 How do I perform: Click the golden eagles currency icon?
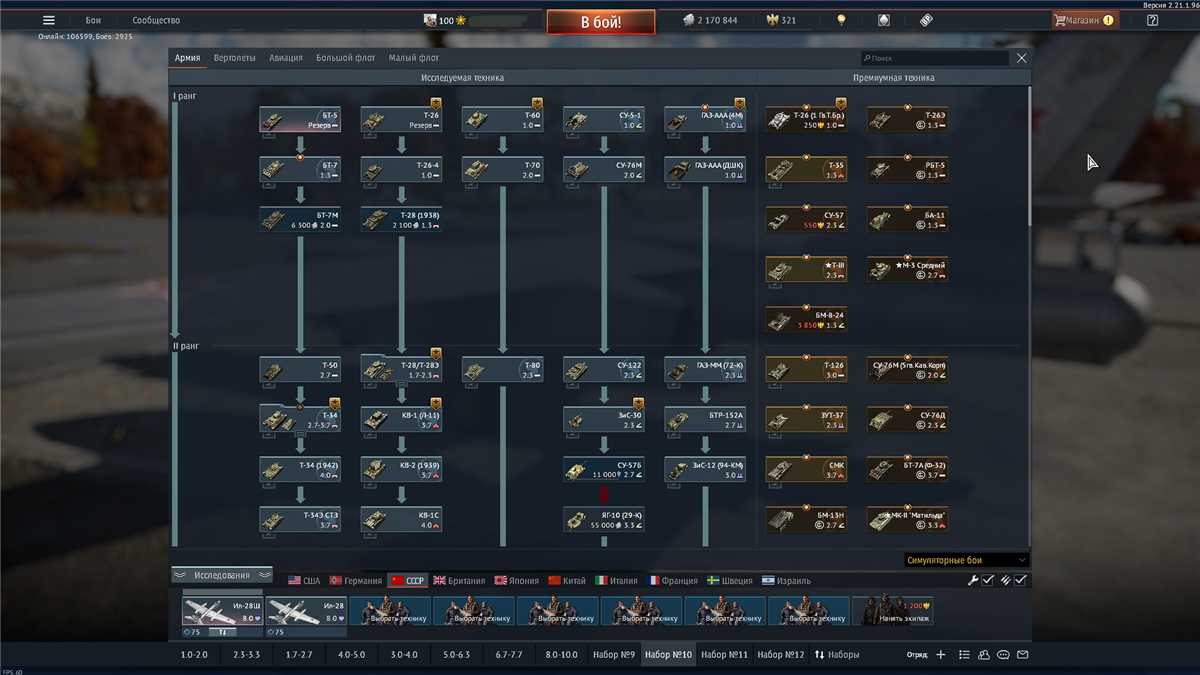[x=771, y=20]
